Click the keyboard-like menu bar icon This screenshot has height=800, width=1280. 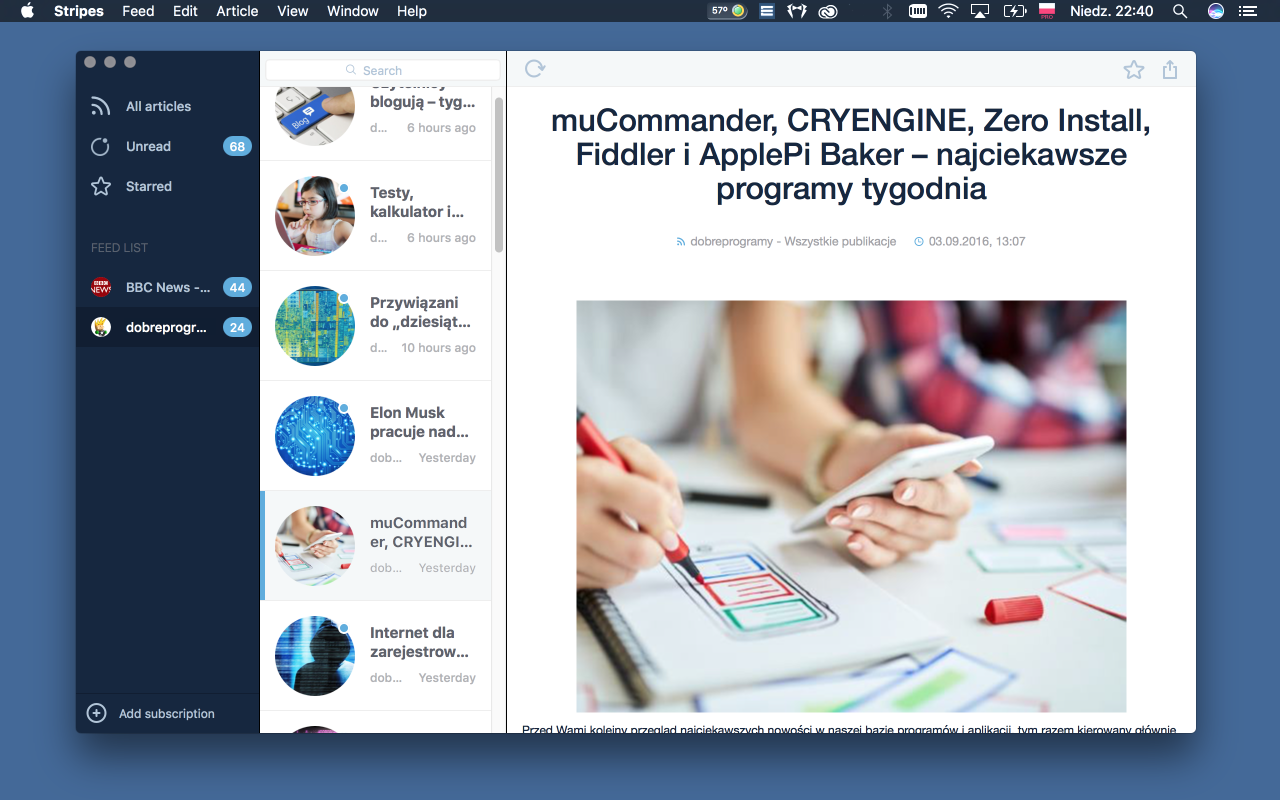(917, 11)
